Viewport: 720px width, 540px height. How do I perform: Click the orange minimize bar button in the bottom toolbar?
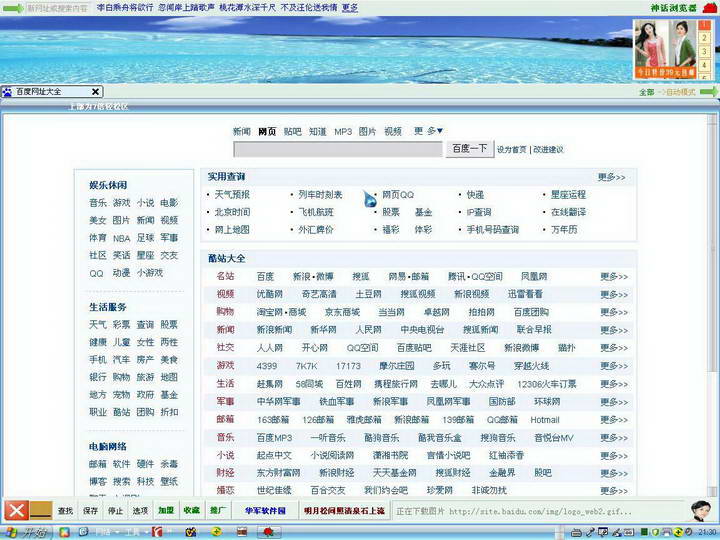coord(41,510)
